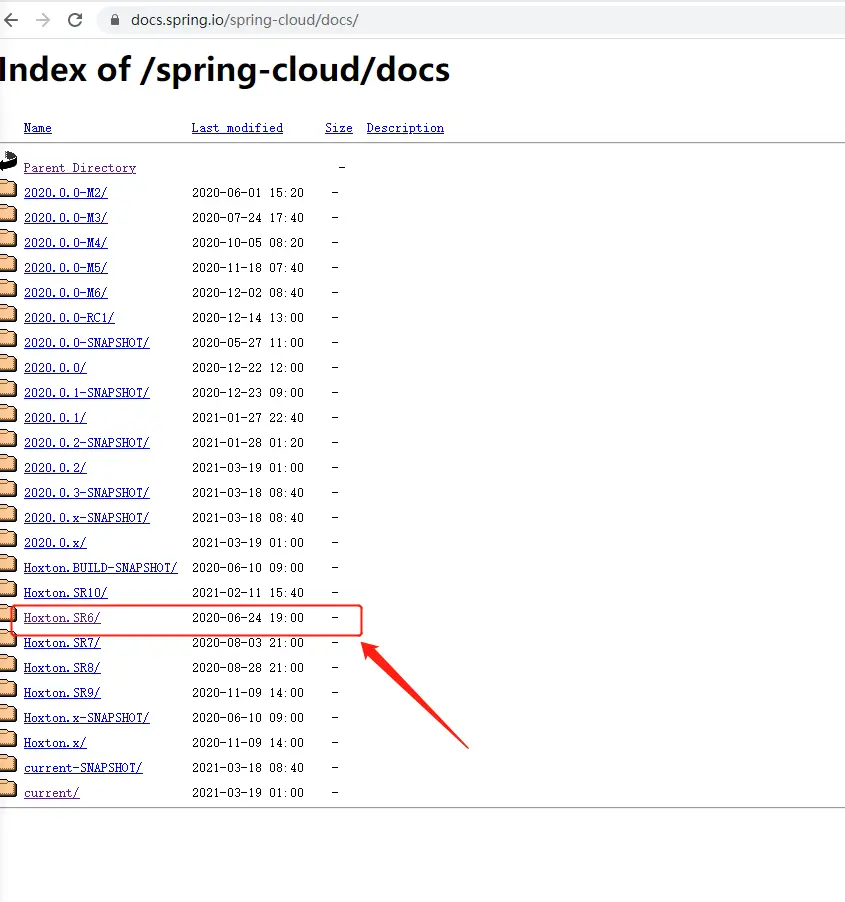This screenshot has width=845, height=902.
Task: Open the Hoxton.SR6/ directory
Action: click(x=62, y=618)
